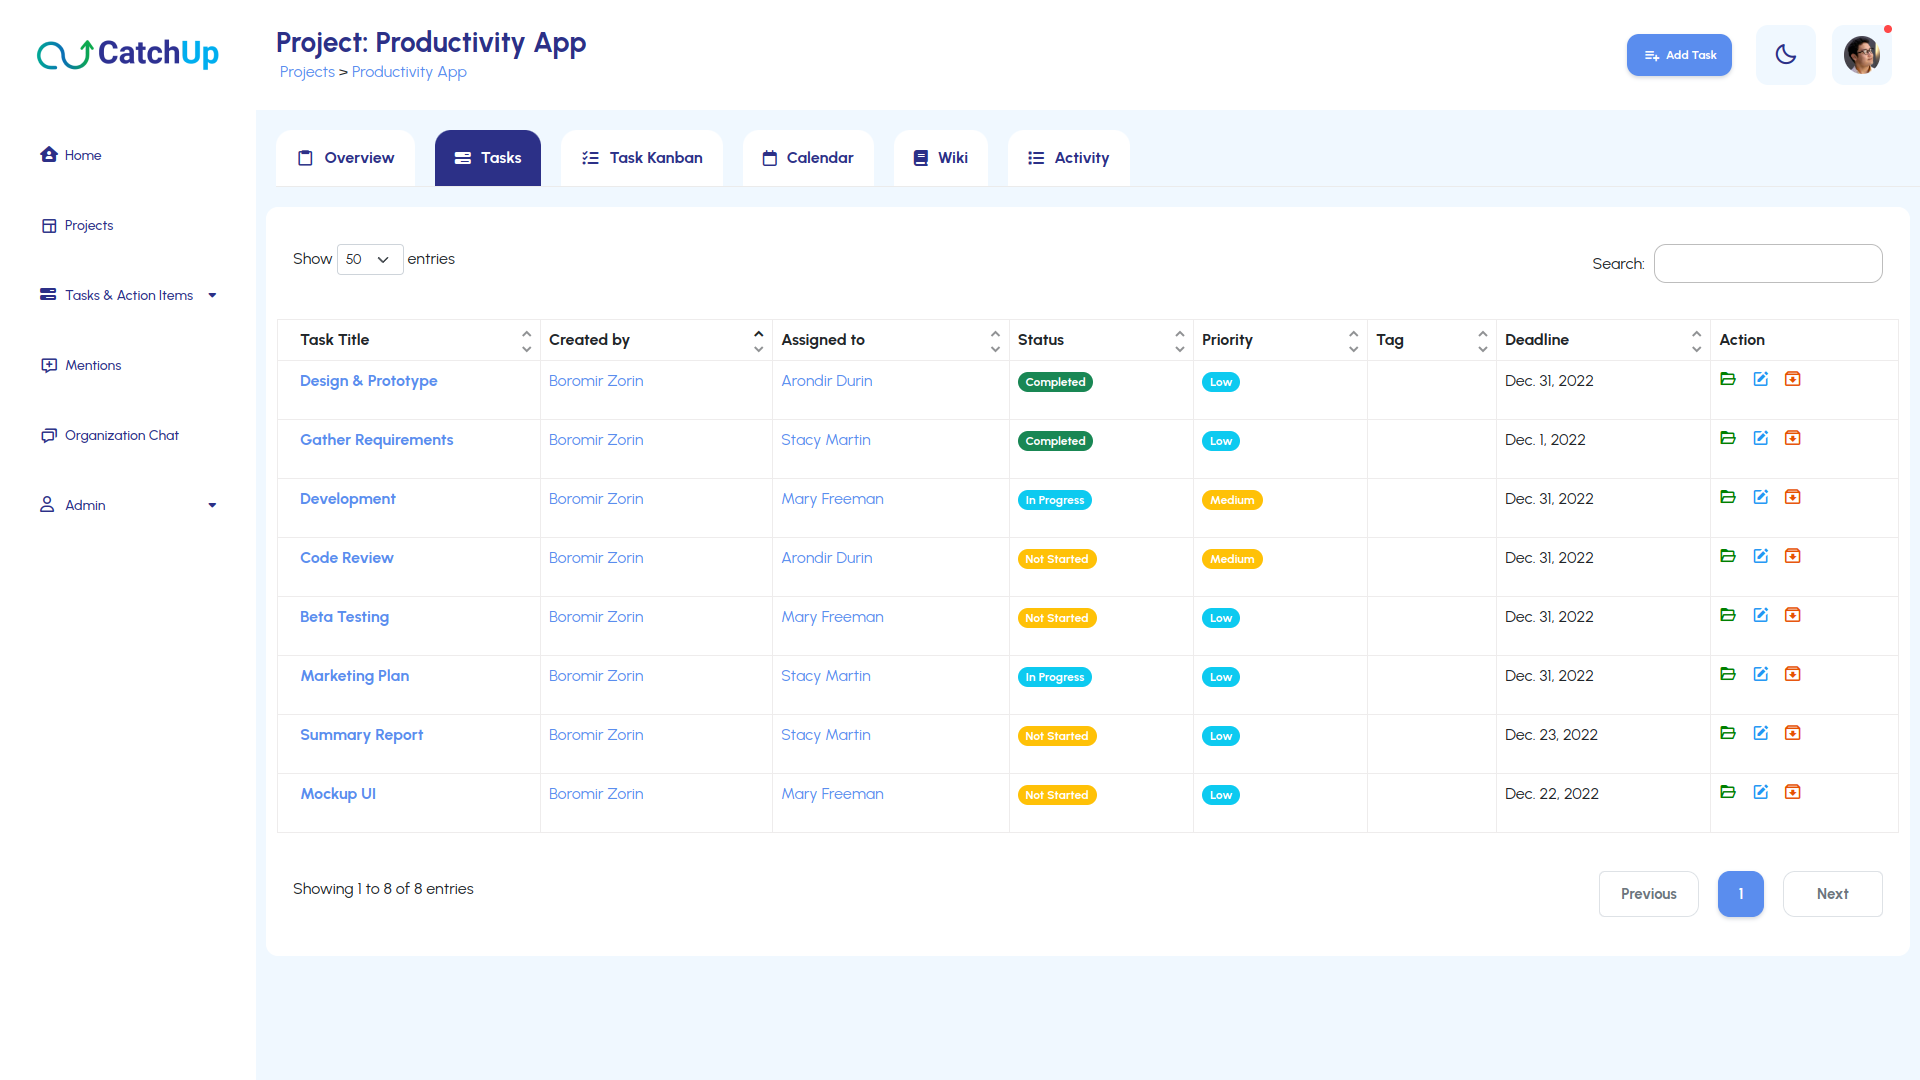Screen dimensions: 1920x1080
Task: Open the profile avatar with notification dot
Action: coord(1862,54)
